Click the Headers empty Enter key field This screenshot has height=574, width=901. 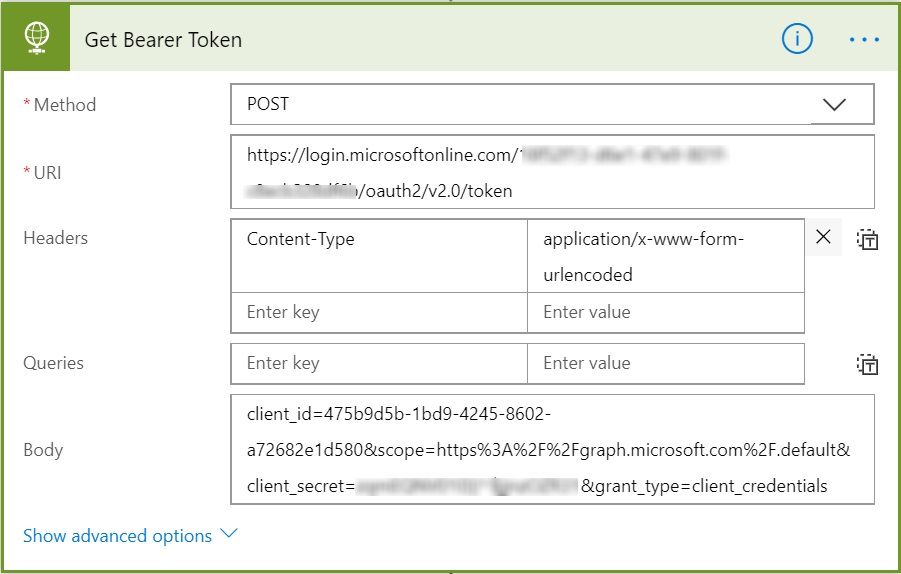point(379,313)
